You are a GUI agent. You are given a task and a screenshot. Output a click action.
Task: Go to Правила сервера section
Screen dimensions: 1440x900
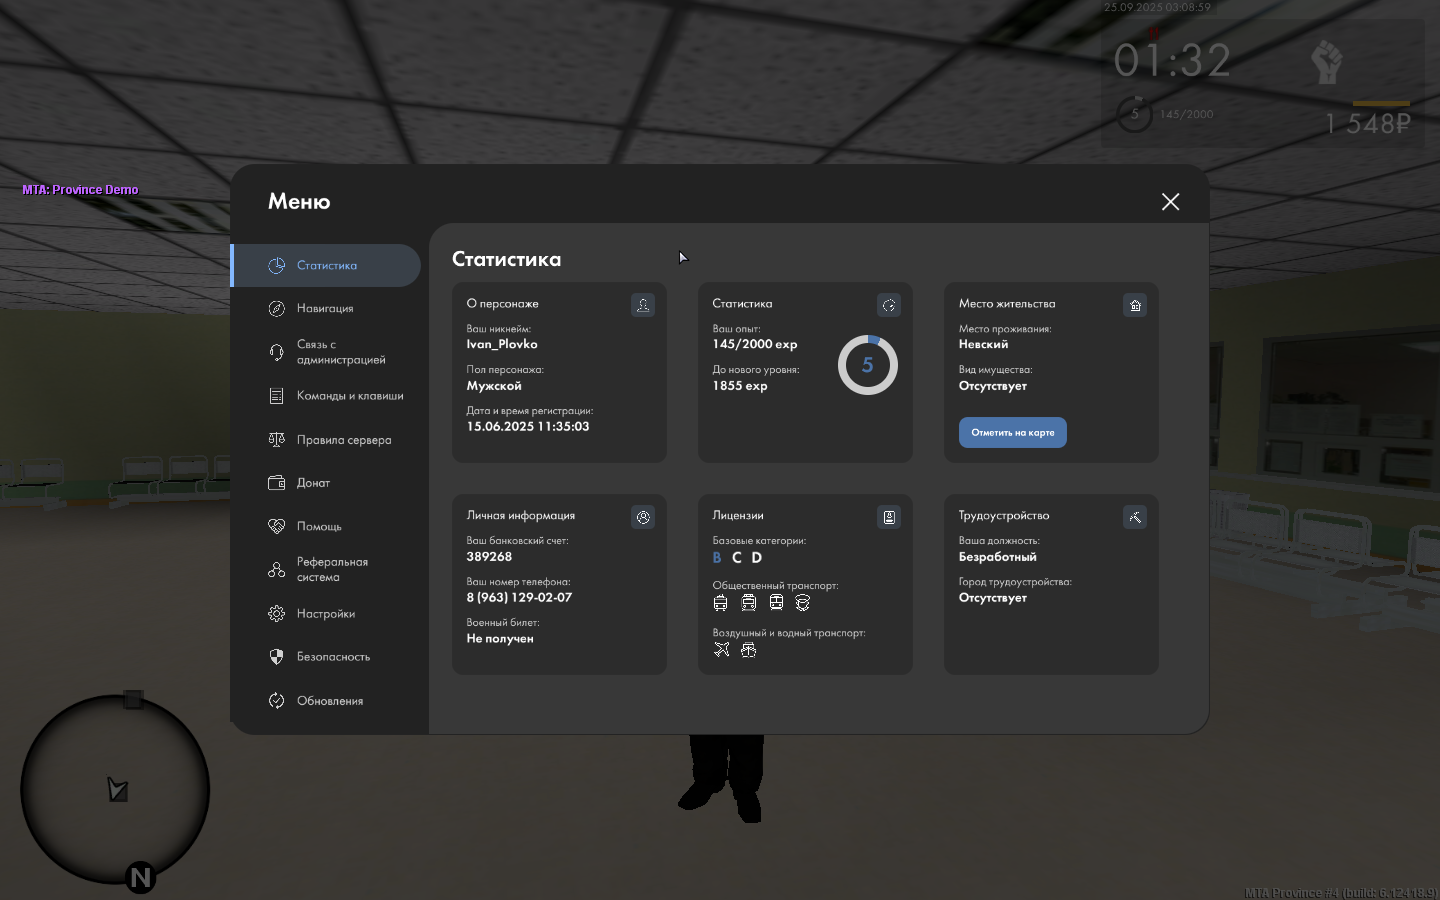pyautogui.click(x=326, y=440)
